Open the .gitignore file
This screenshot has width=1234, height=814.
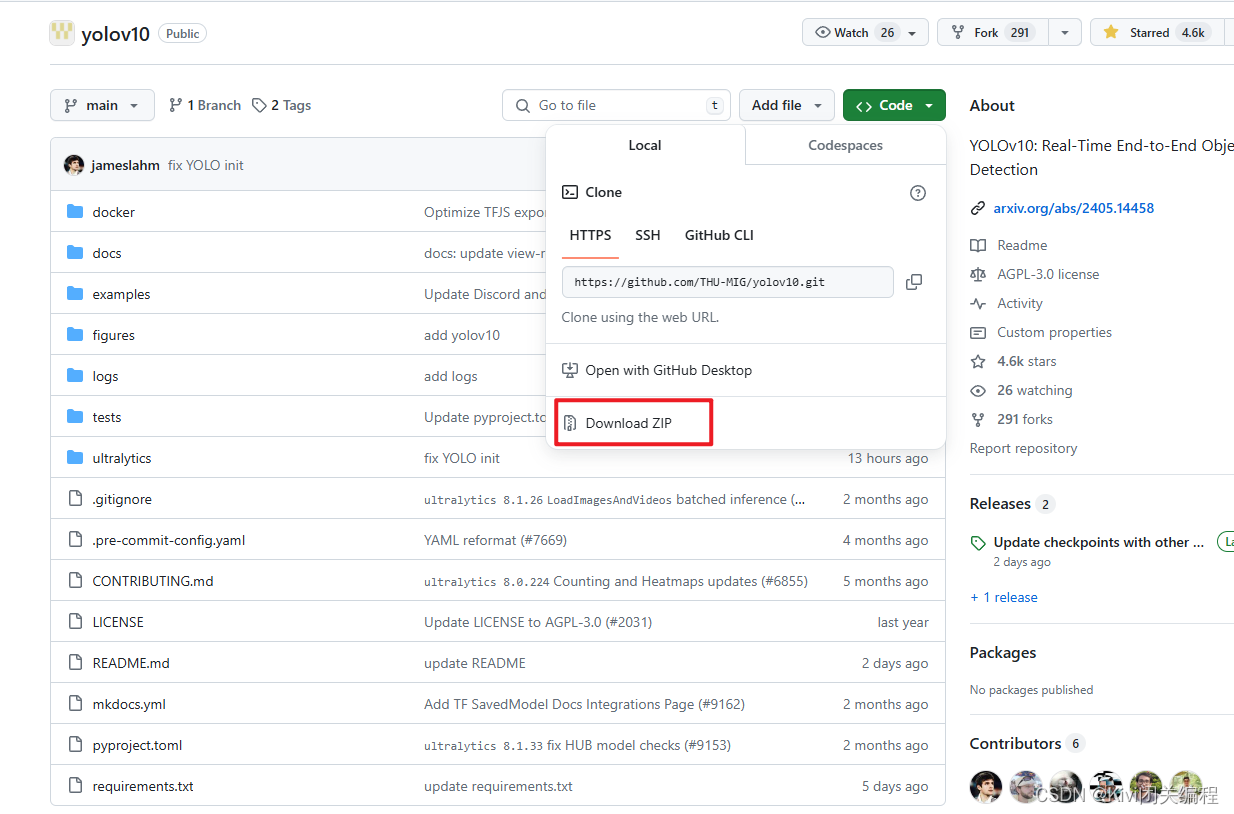122,499
